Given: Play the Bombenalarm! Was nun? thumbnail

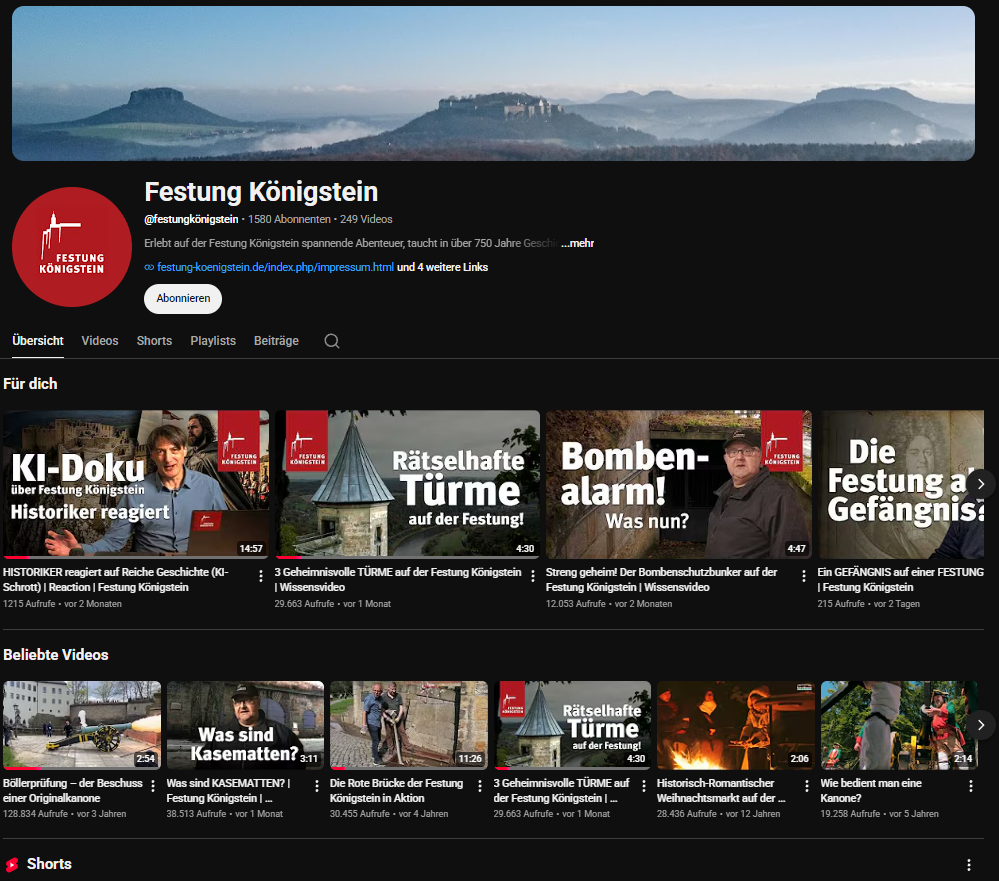Looking at the screenshot, I should pyautogui.click(x=679, y=484).
